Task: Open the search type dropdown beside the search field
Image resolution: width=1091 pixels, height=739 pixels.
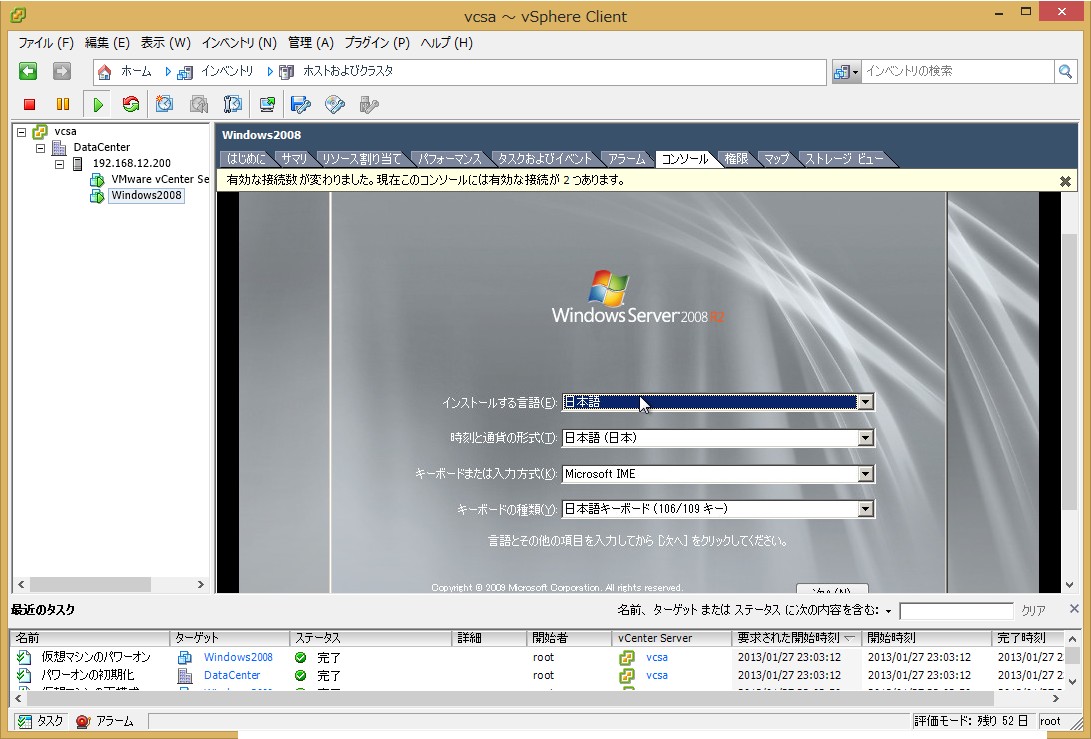Action: (x=847, y=72)
